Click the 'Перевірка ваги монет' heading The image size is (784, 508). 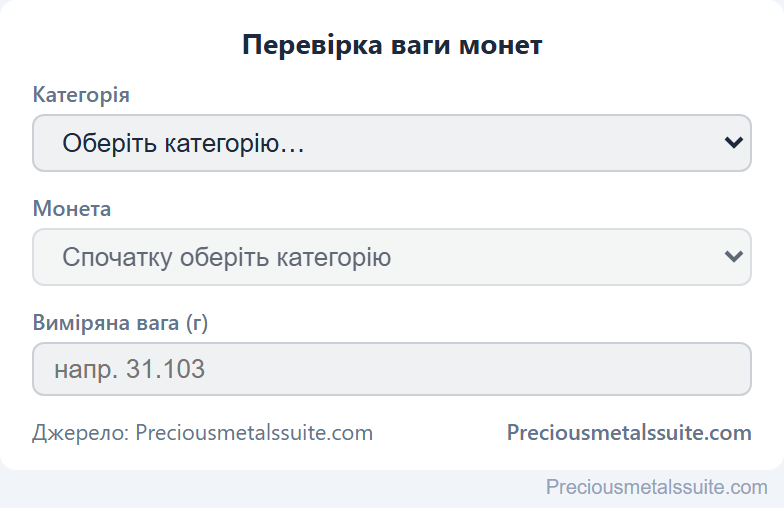pyautogui.click(x=392, y=45)
